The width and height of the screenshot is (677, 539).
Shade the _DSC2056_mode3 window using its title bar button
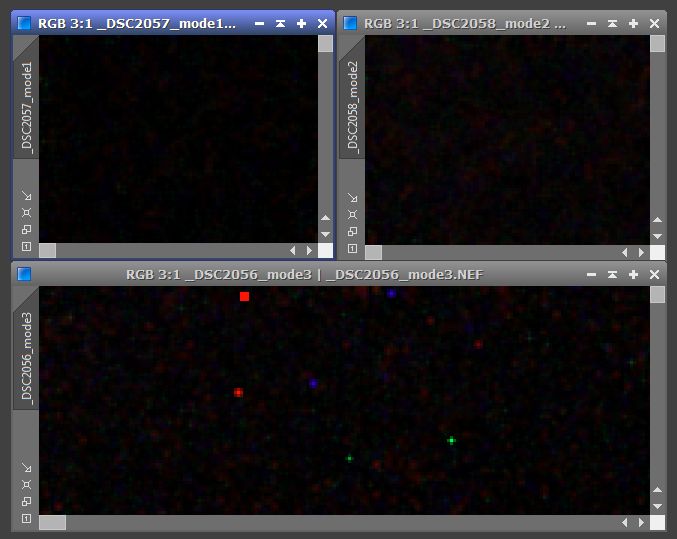coord(612,274)
